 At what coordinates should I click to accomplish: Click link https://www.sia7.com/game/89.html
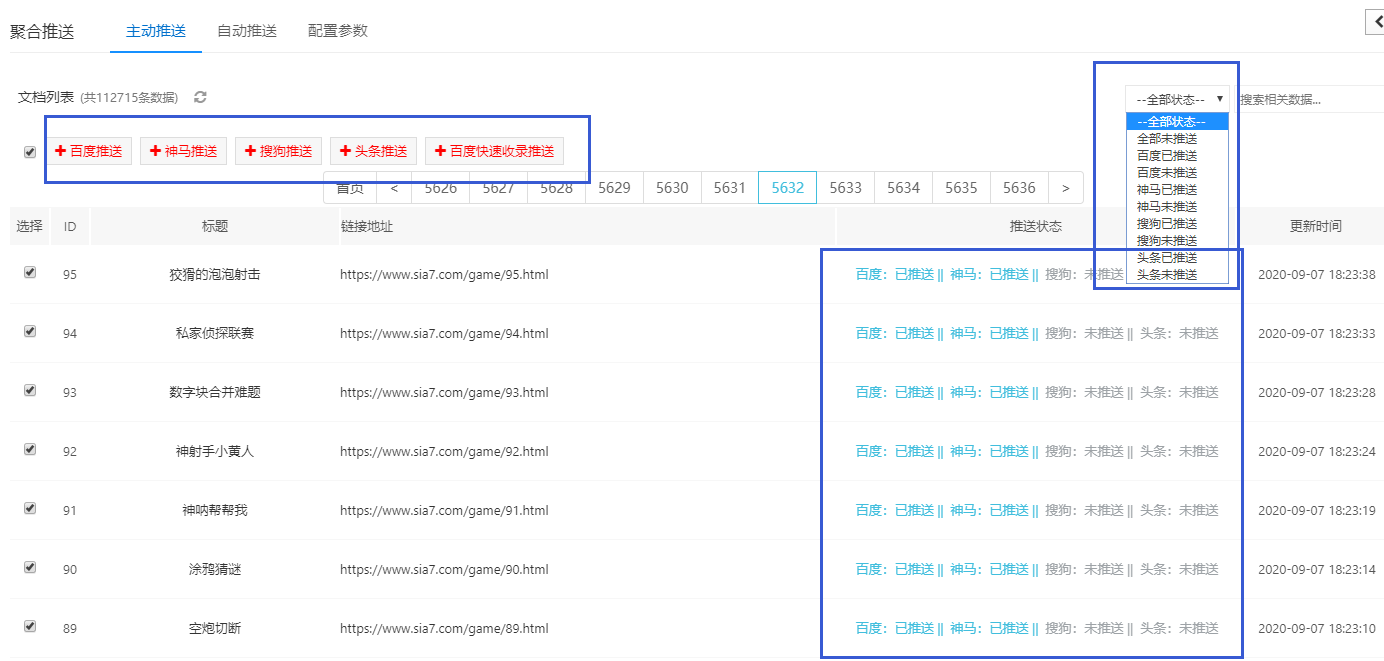pyautogui.click(x=444, y=628)
